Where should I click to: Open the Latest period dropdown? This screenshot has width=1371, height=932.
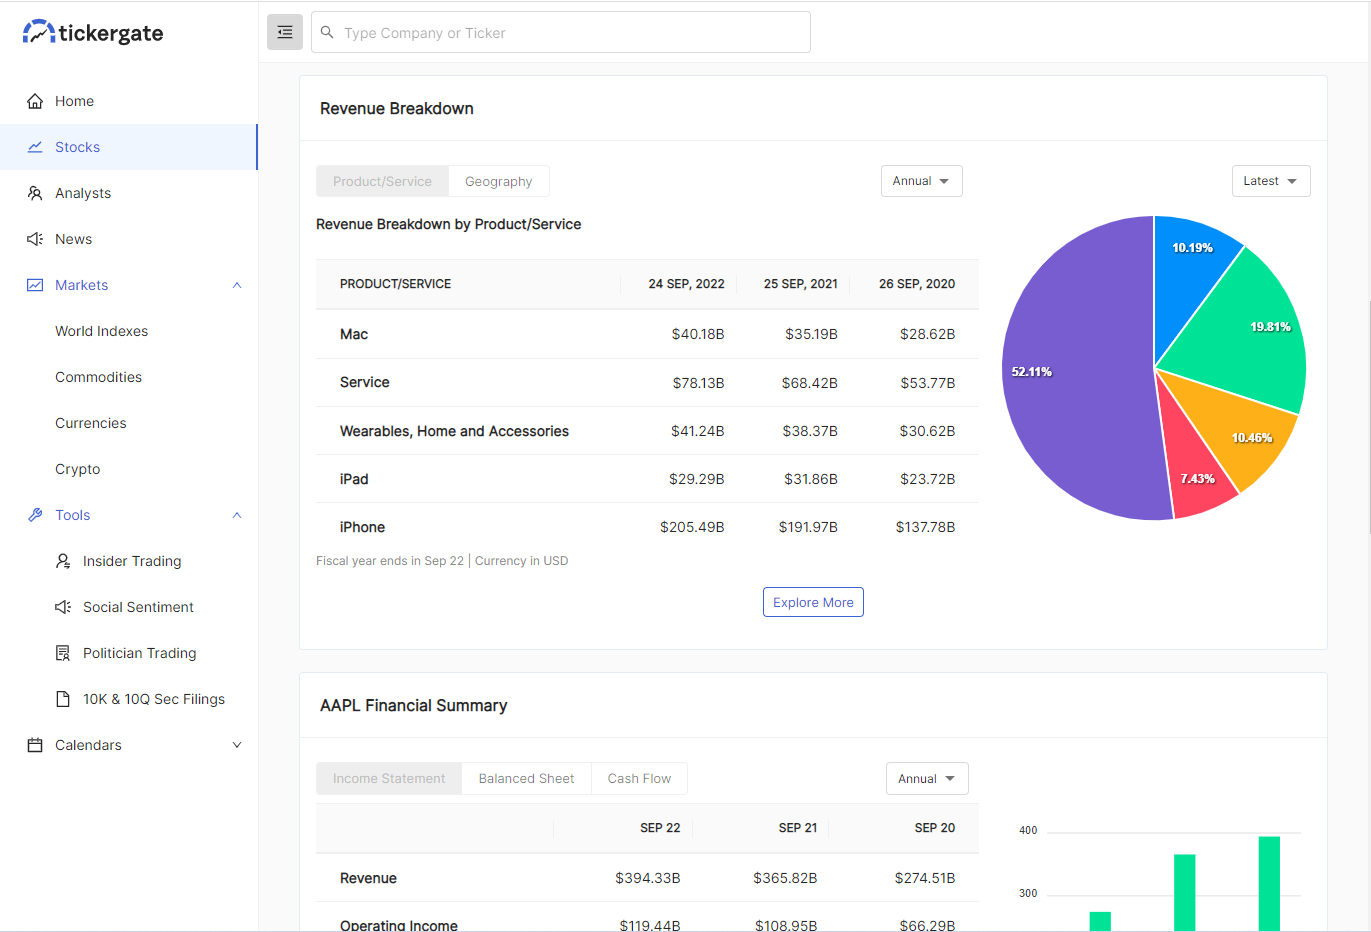[x=1271, y=181]
